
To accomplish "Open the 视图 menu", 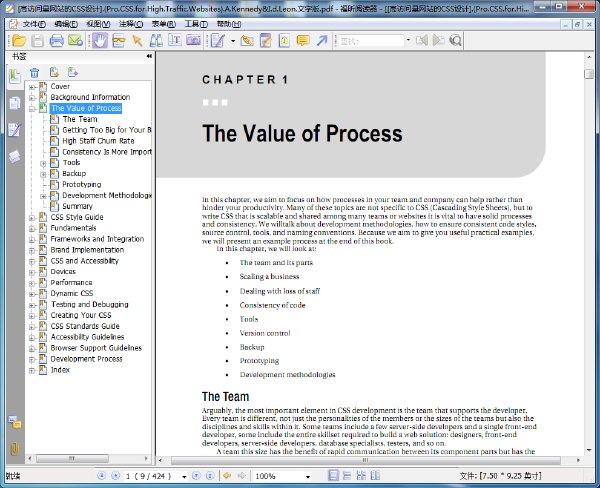I will tap(98, 24).
